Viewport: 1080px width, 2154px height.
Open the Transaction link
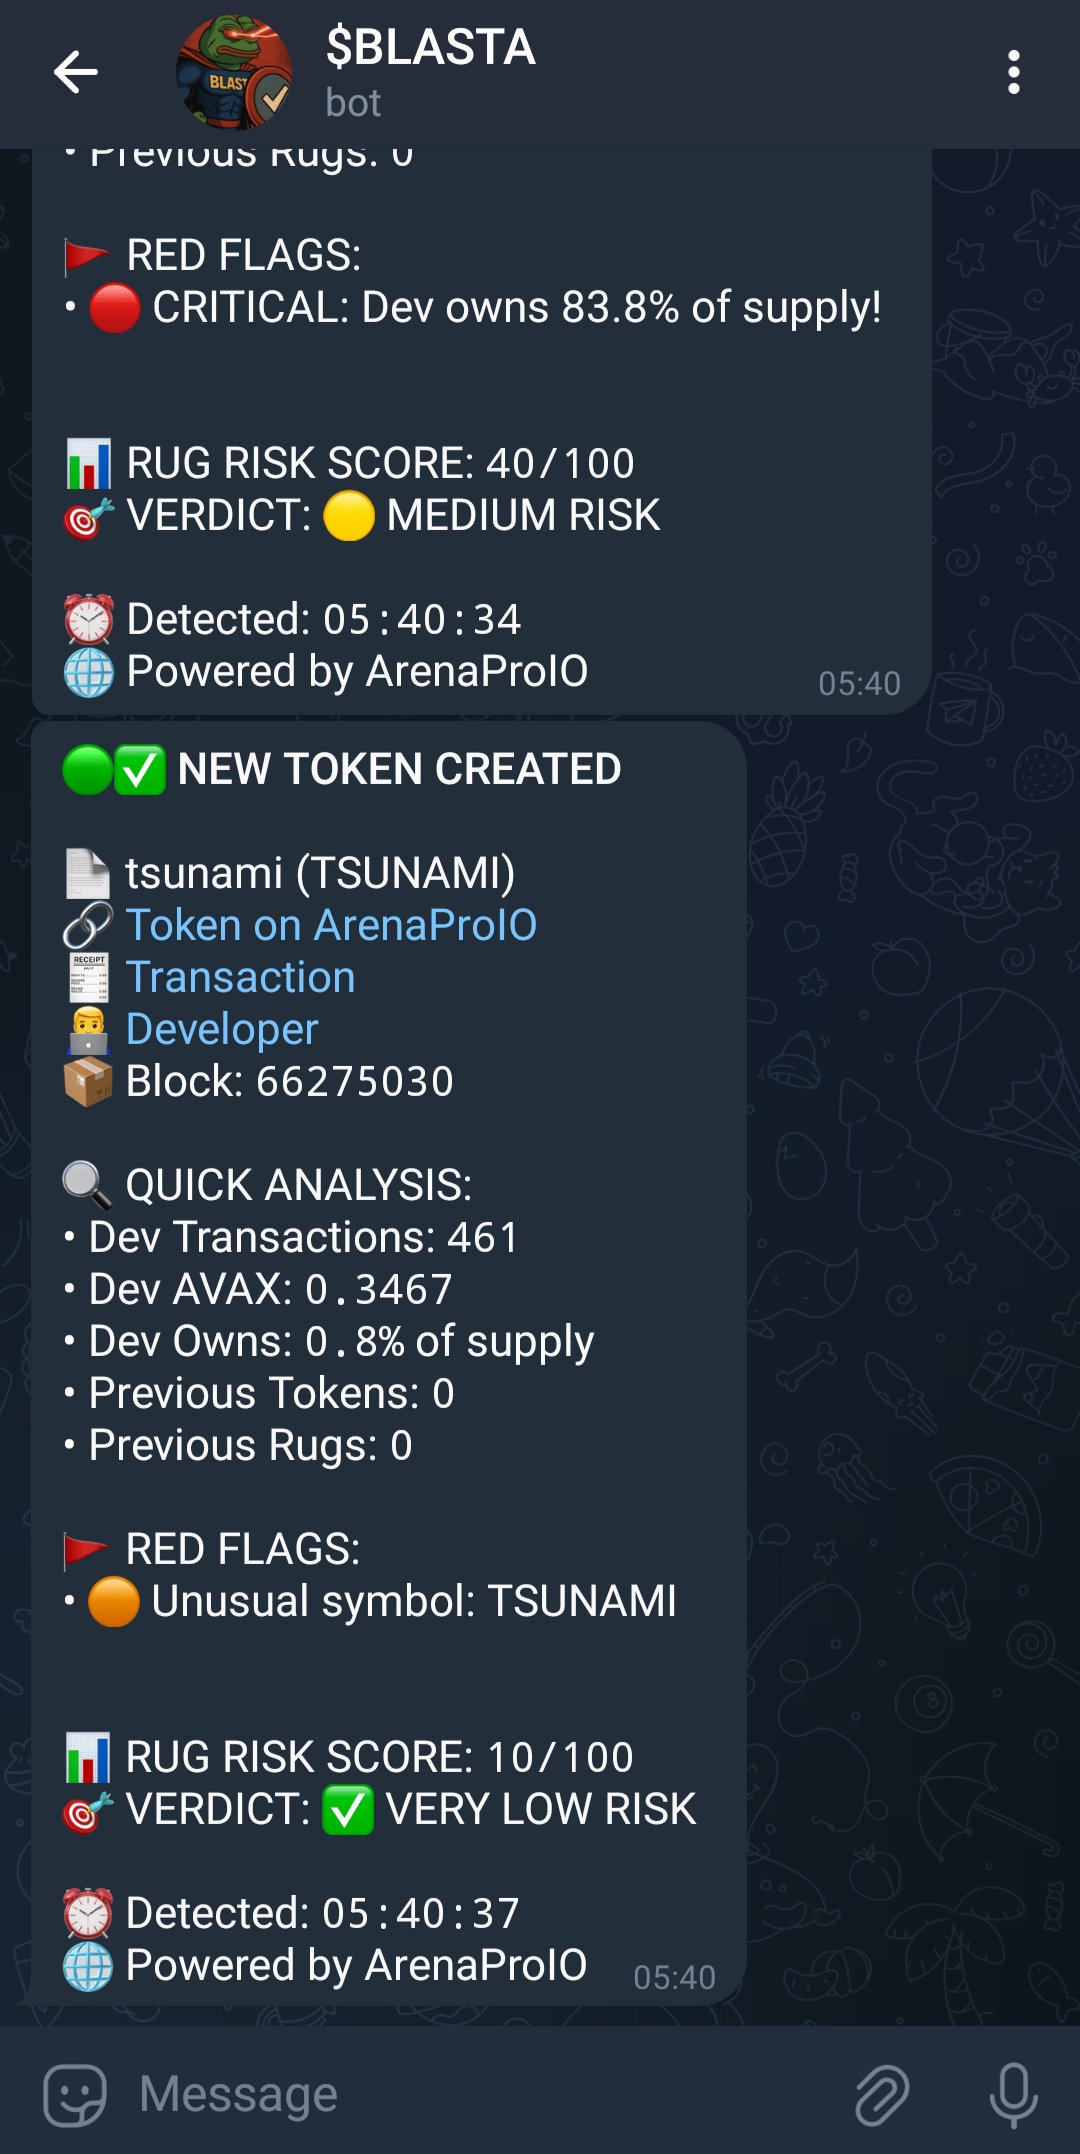point(240,977)
